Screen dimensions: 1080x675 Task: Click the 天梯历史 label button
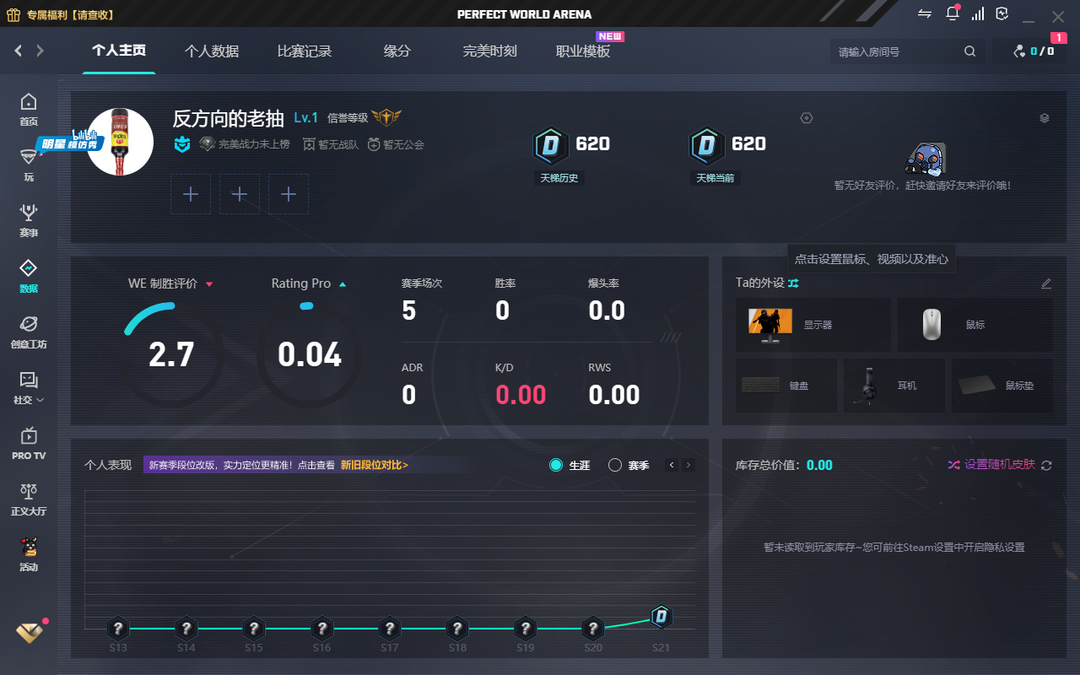[559, 178]
